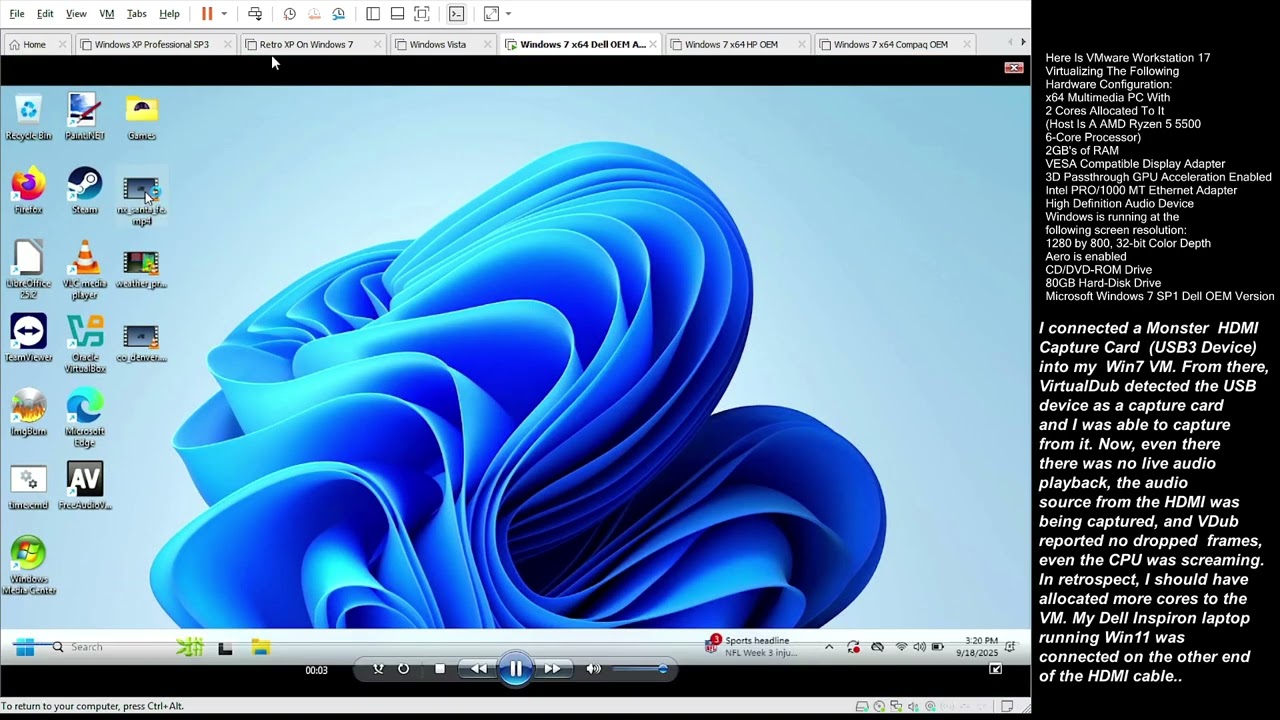Toggle shuffle in the media player
The image size is (1280, 720).
[x=378, y=669]
